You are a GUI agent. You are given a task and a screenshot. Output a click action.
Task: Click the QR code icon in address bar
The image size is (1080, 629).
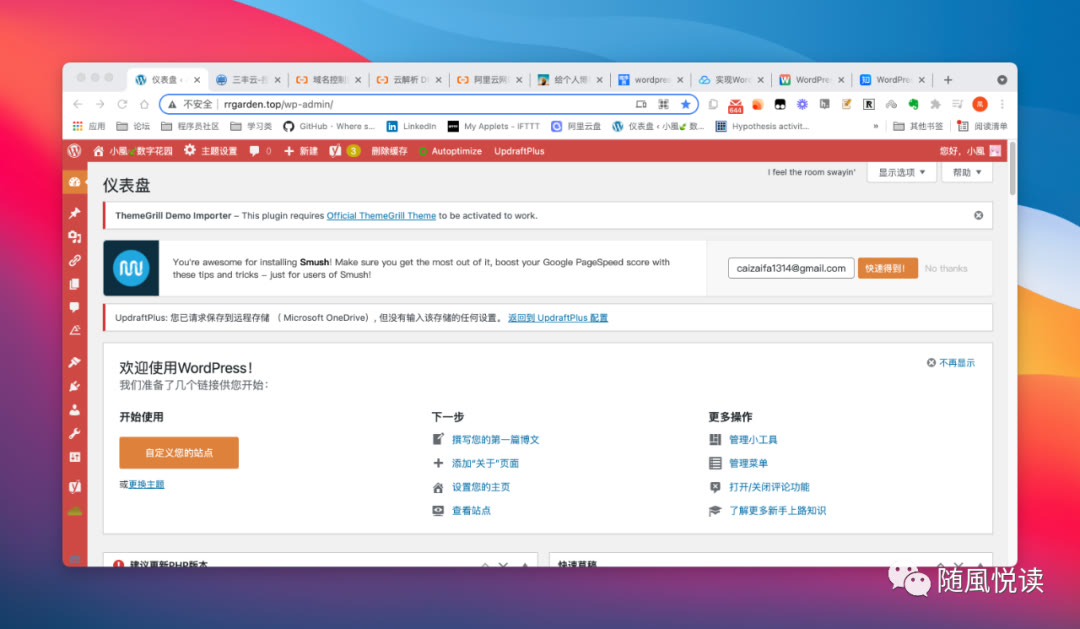point(663,104)
